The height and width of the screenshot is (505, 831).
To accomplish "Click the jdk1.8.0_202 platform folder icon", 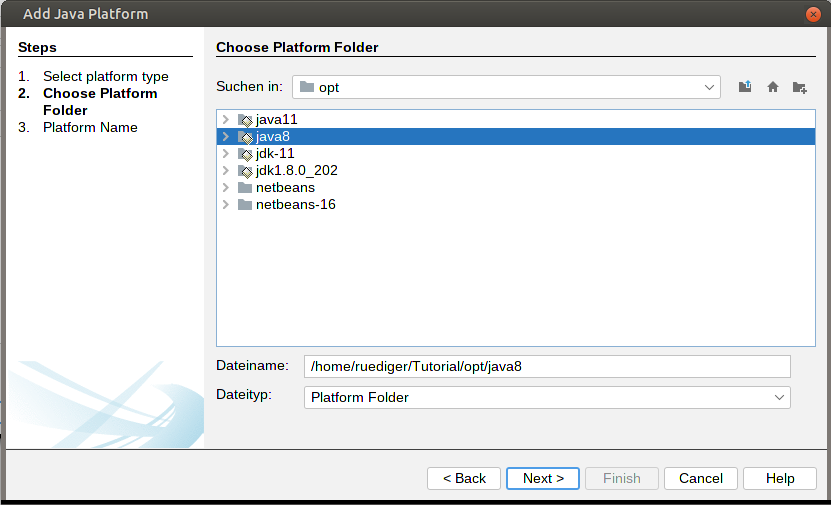I will (x=245, y=171).
